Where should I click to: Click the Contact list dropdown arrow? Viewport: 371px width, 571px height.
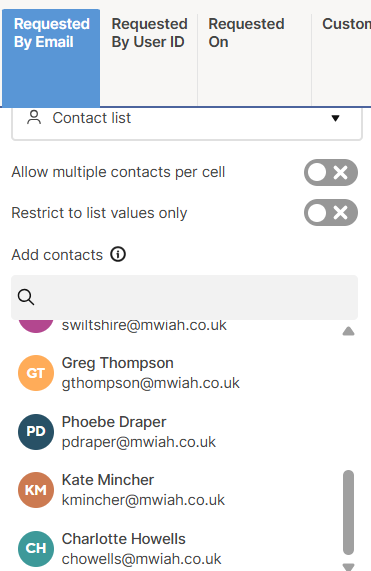coord(335,118)
